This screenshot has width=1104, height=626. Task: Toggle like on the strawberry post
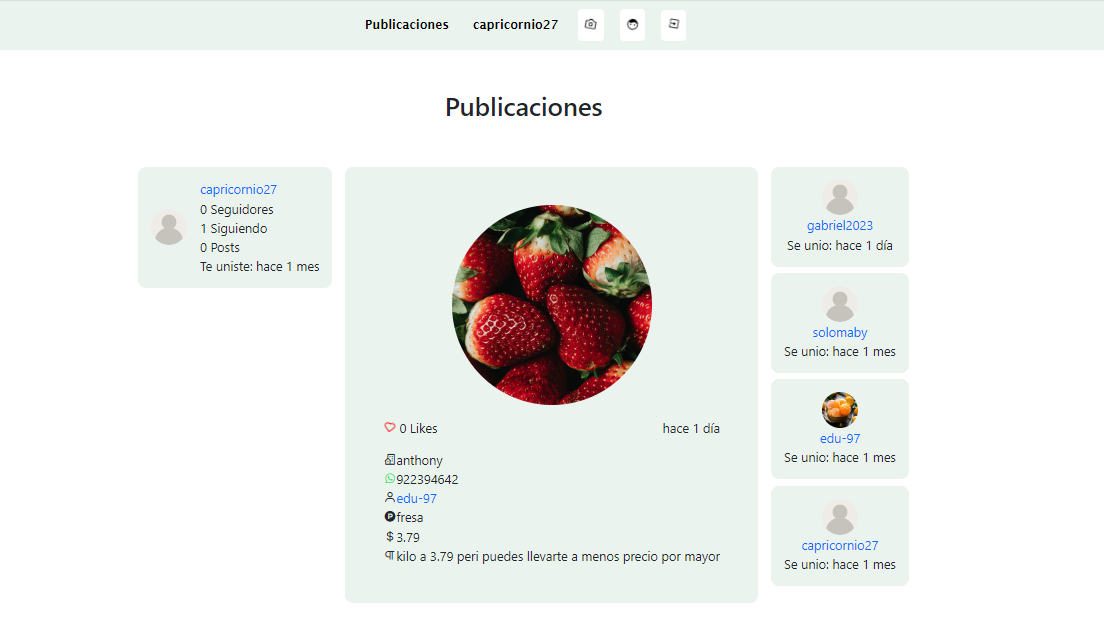(x=390, y=427)
